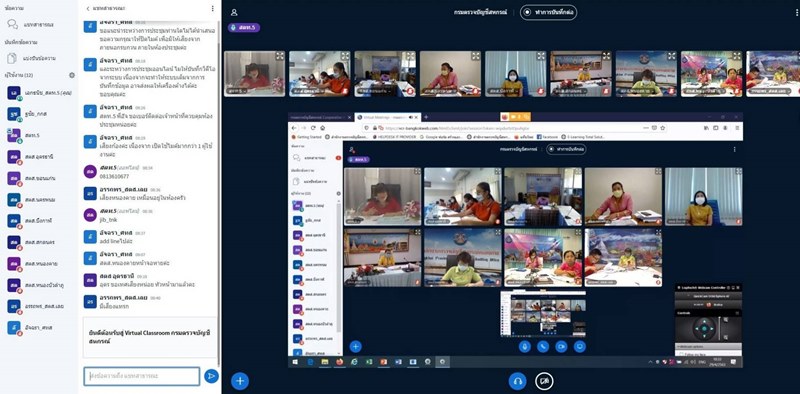Send the chat message with the arrow button

211,376
